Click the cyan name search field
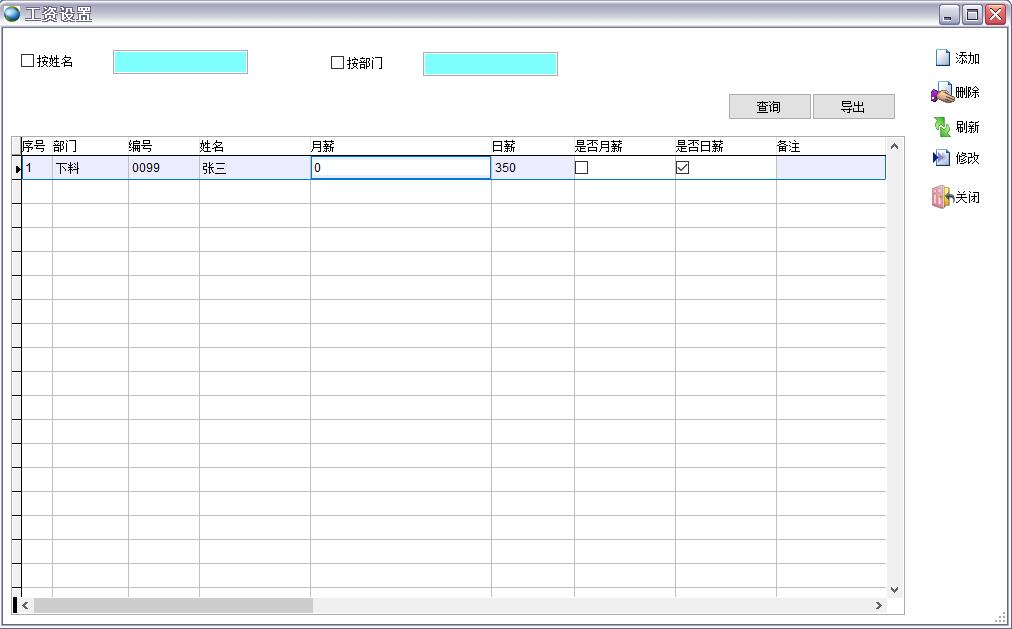 click(x=180, y=62)
